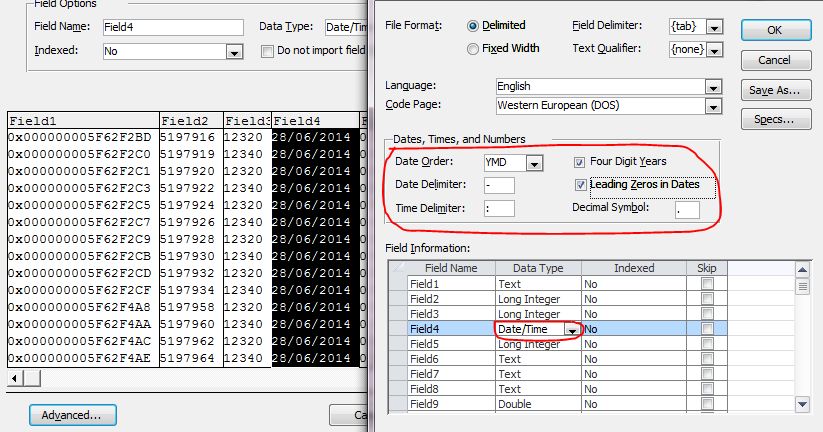823x432 pixels.
Task: Click preview cell 5197964
Action: [187, 359]
